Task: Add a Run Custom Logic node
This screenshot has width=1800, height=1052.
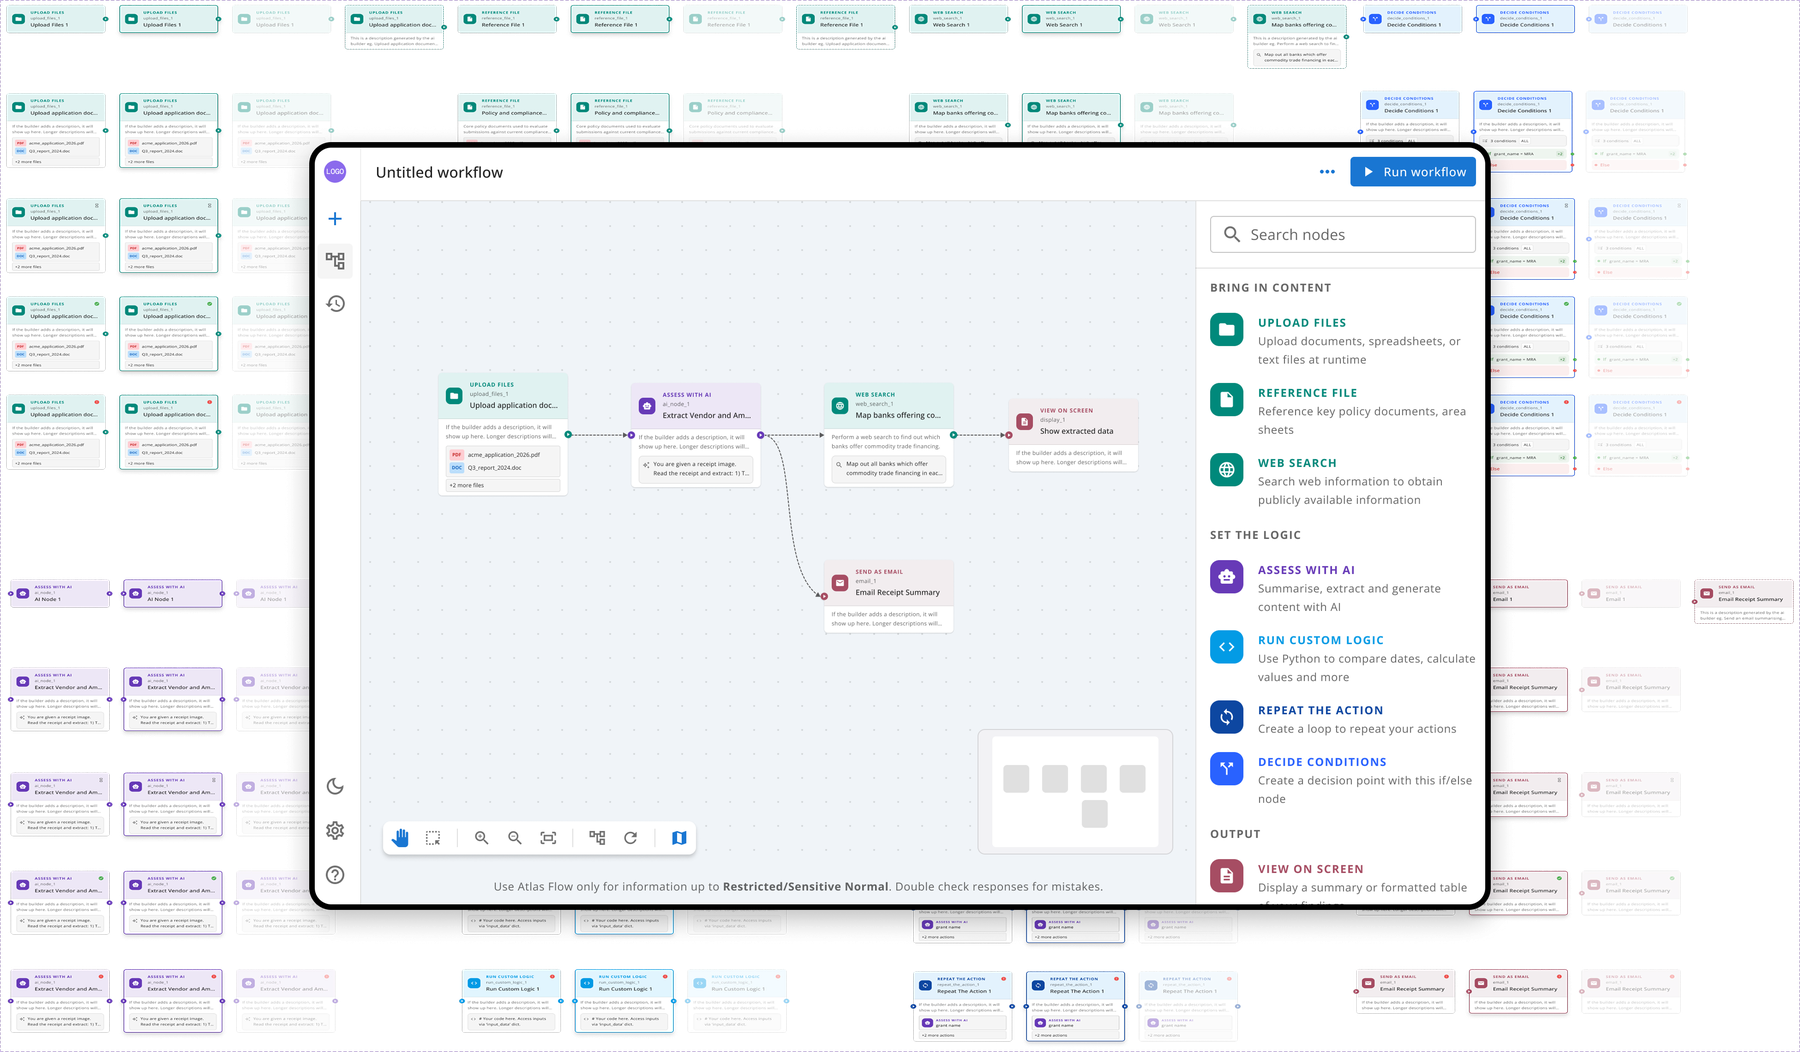Action: pyautogui.click(x=1343, y=658)
